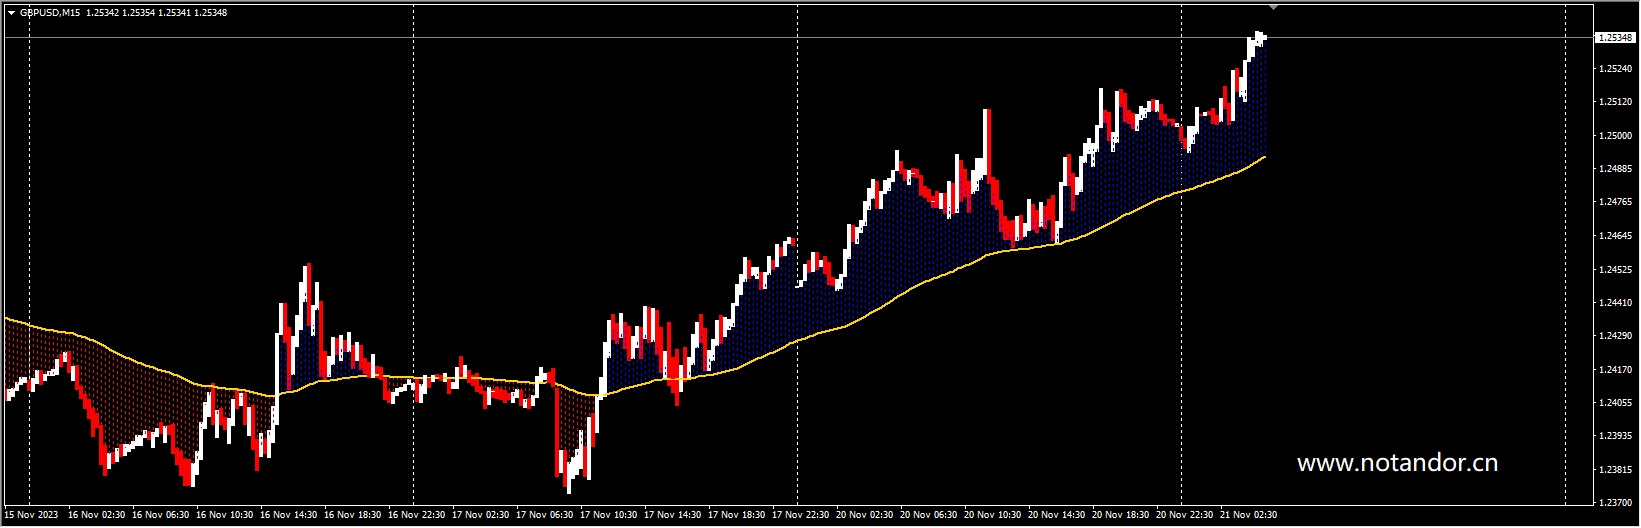Click the 17 Nov 02:30 time label
The image size is (1641, 528).
tap(481, 516)
